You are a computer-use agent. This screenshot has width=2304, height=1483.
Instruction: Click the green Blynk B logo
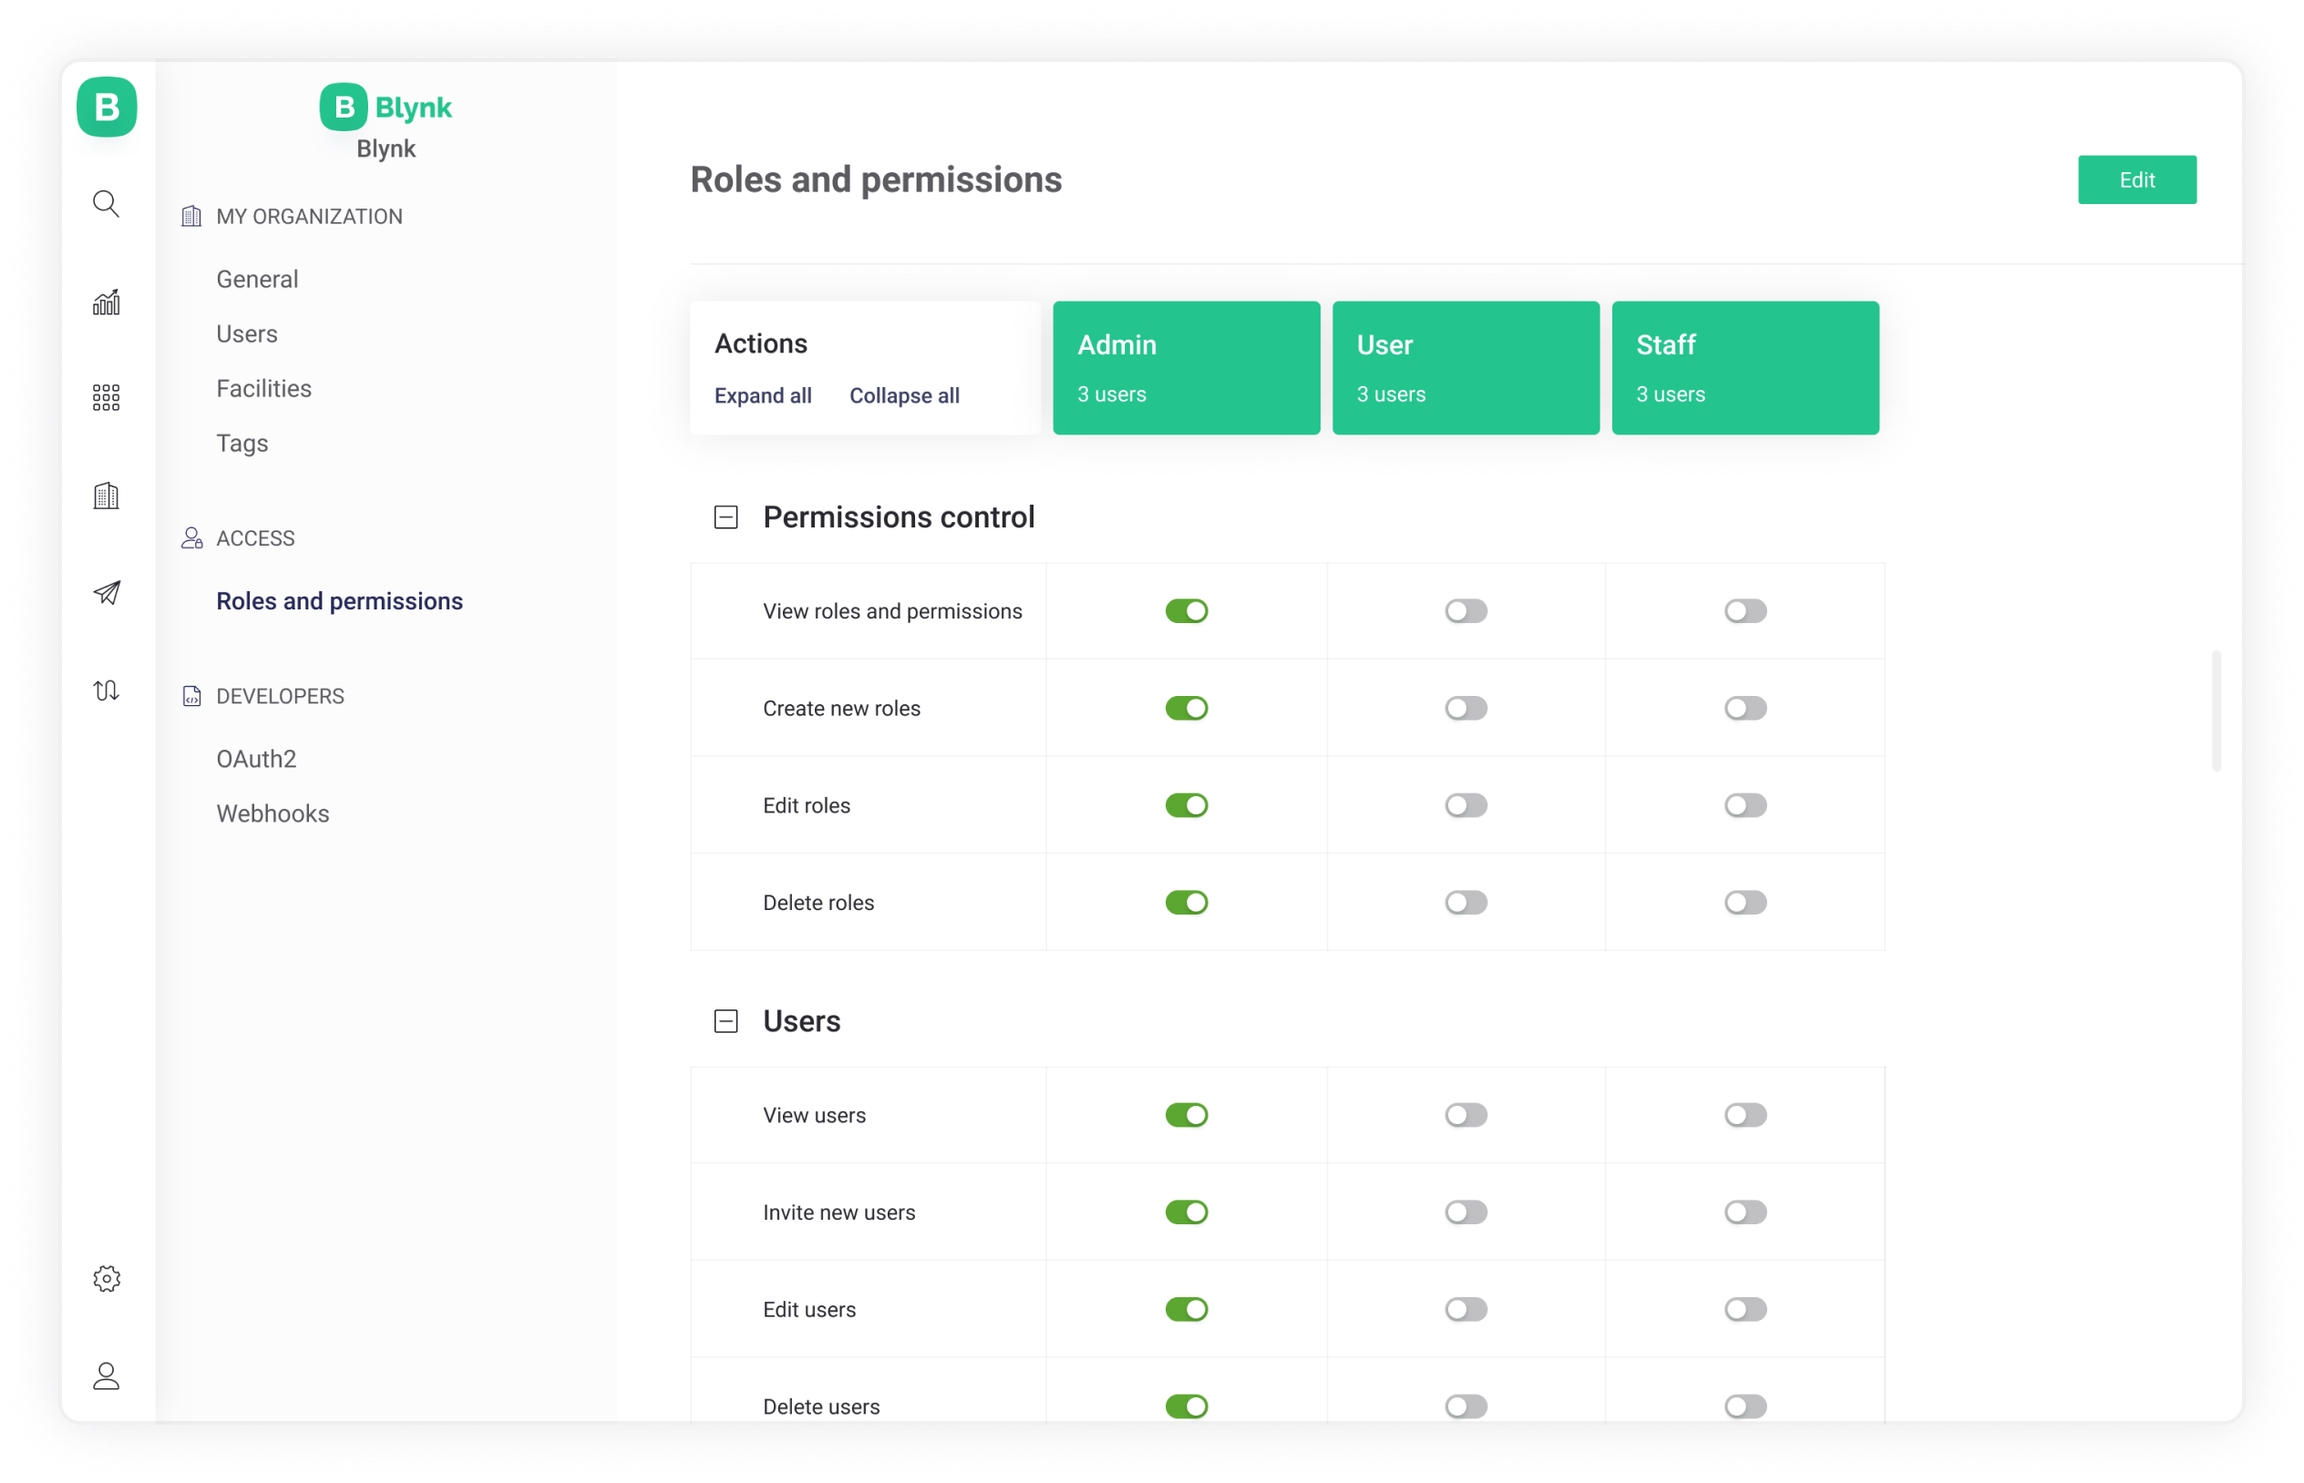pyautogui.click(x=107, y=107)
